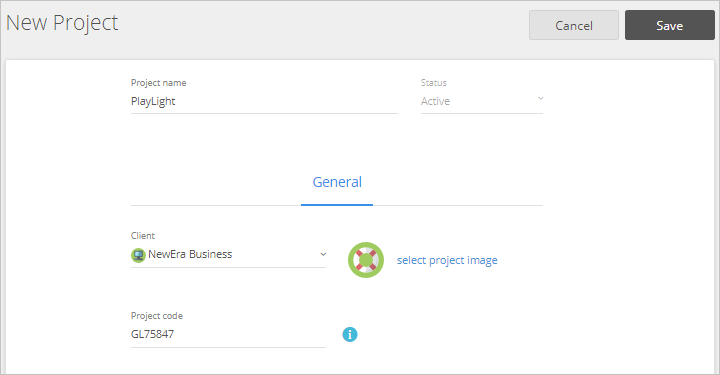Expand the Client dropdown arrow
The width and height of the screenshot is (720, 375).
tap(323, 254)
